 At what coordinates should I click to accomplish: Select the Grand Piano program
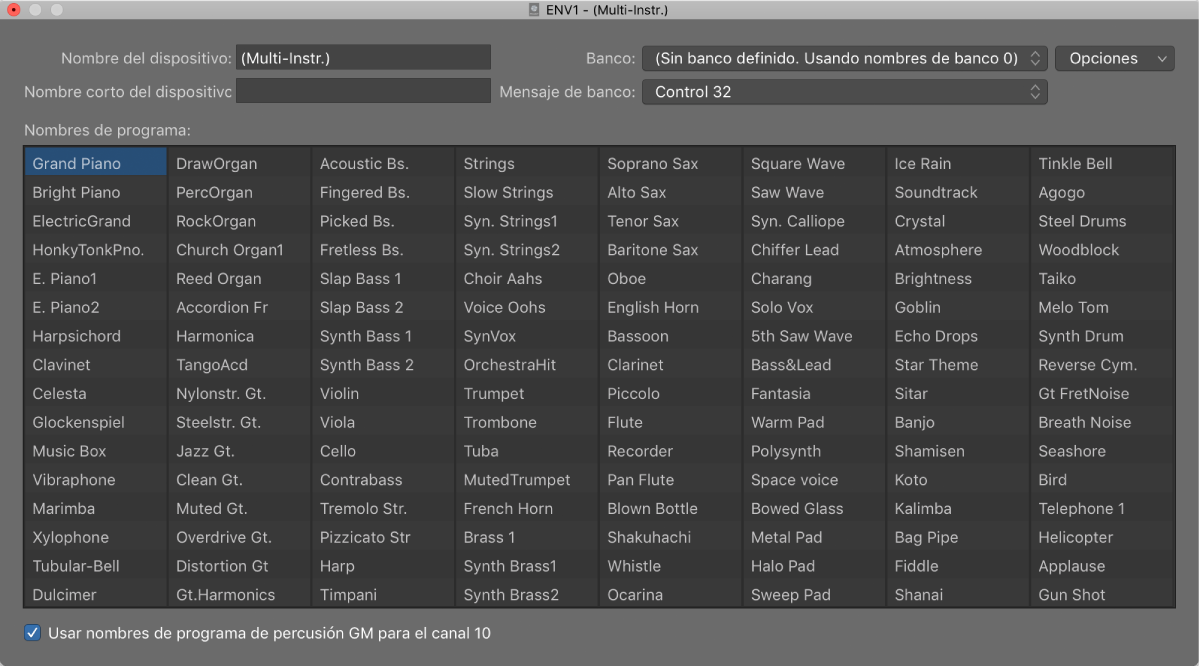pos(96,164)
